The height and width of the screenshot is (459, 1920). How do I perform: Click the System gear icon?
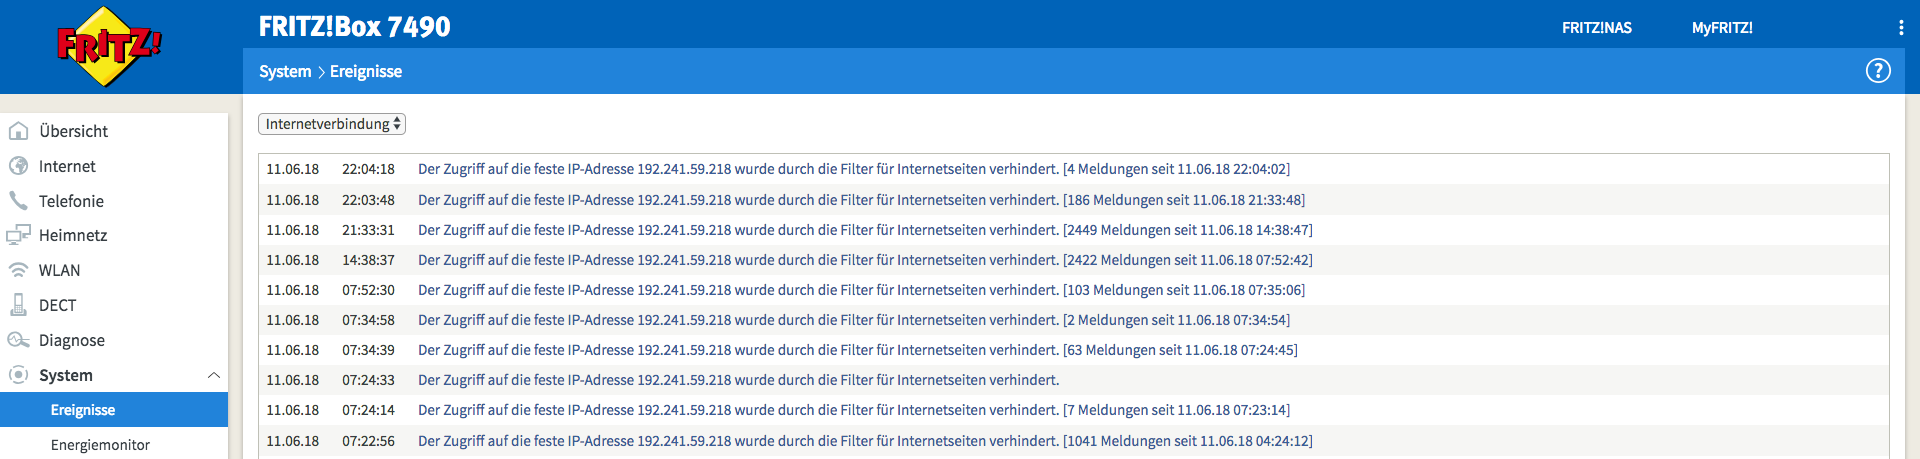coord(18,375)
